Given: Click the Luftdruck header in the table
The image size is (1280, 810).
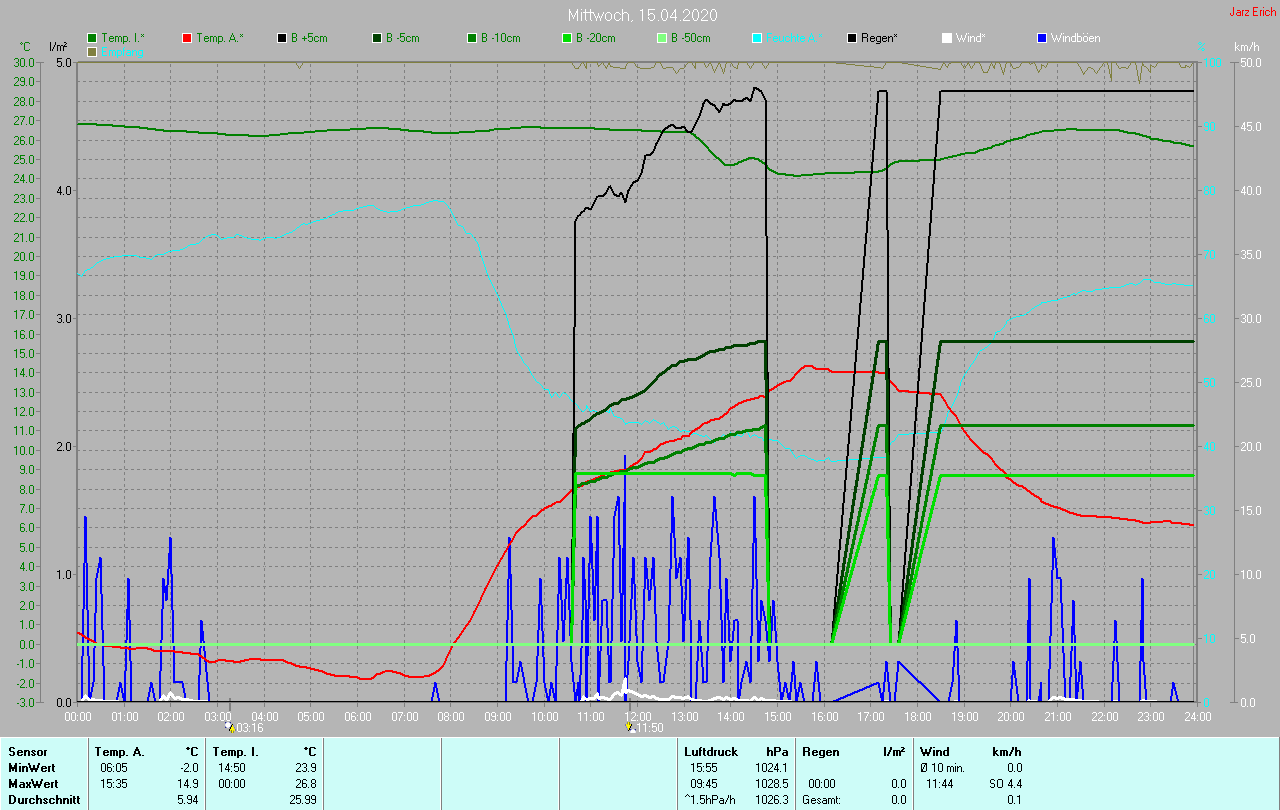Looking at the screenshot, I should [710, 751].
